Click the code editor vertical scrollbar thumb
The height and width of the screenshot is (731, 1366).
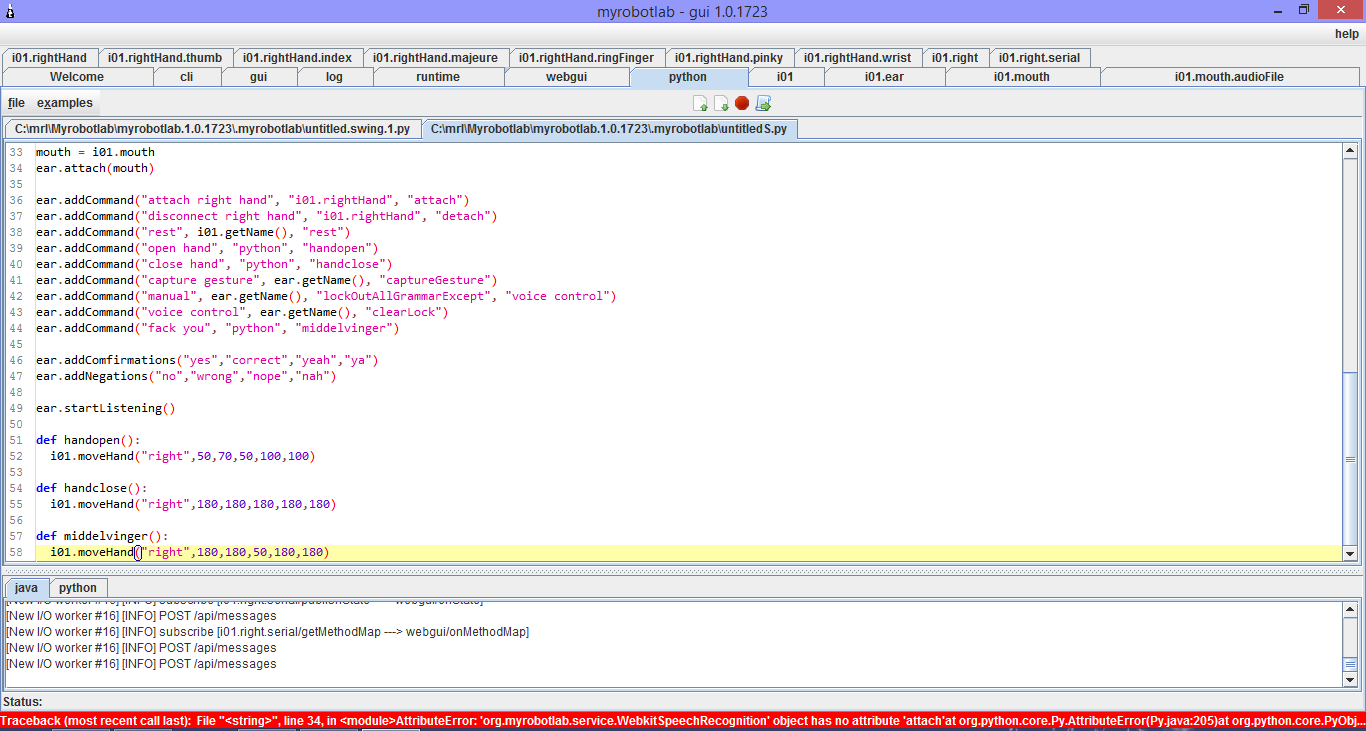[x=1350, y=459]
